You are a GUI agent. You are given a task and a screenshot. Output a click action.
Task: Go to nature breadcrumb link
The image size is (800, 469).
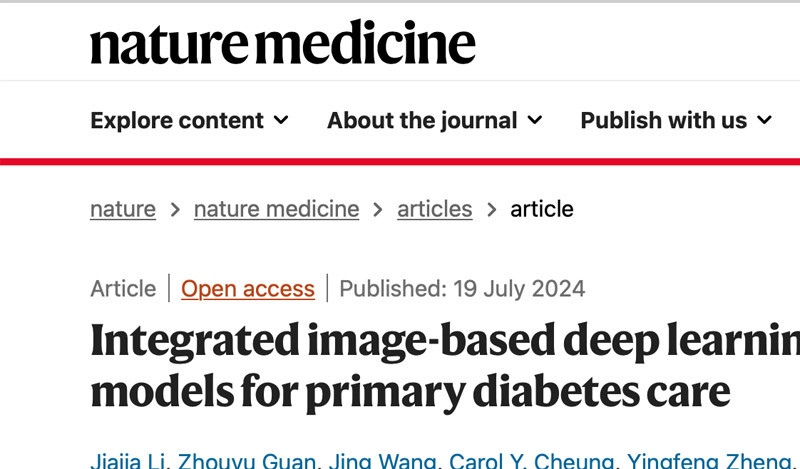click(x=123, y=209)
